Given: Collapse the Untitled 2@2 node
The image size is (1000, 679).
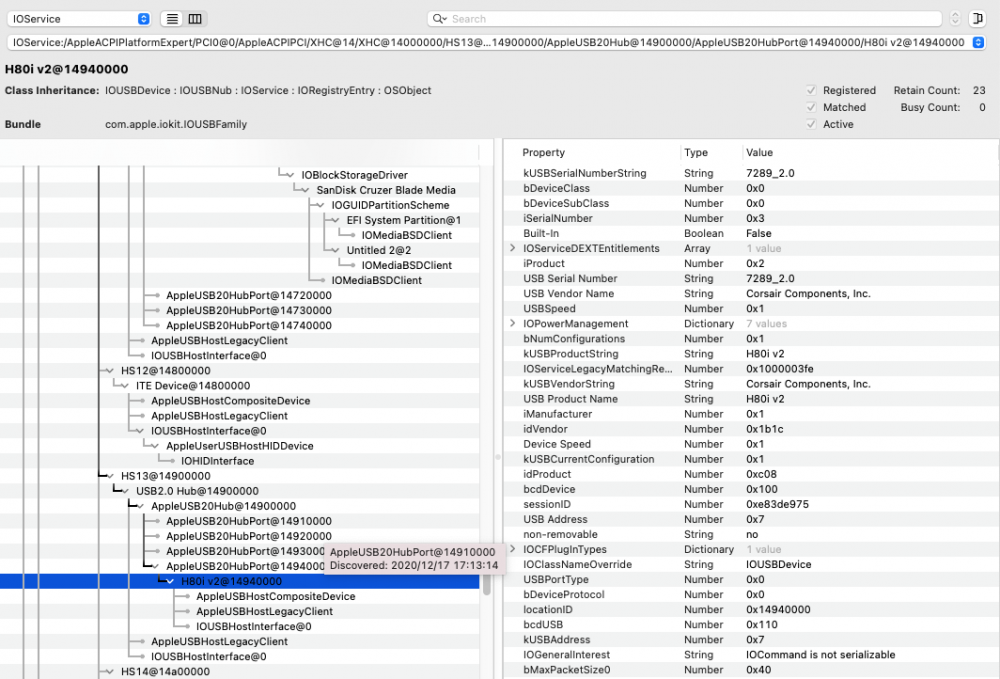Looking at the screenshot, I should point(336,251).
